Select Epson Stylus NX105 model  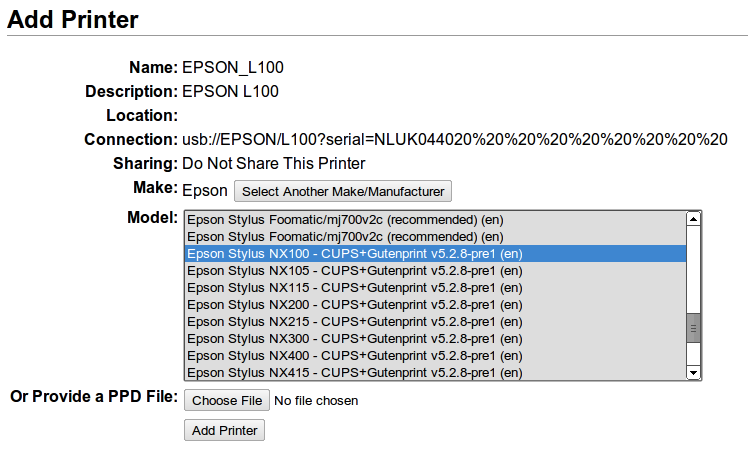435,271
